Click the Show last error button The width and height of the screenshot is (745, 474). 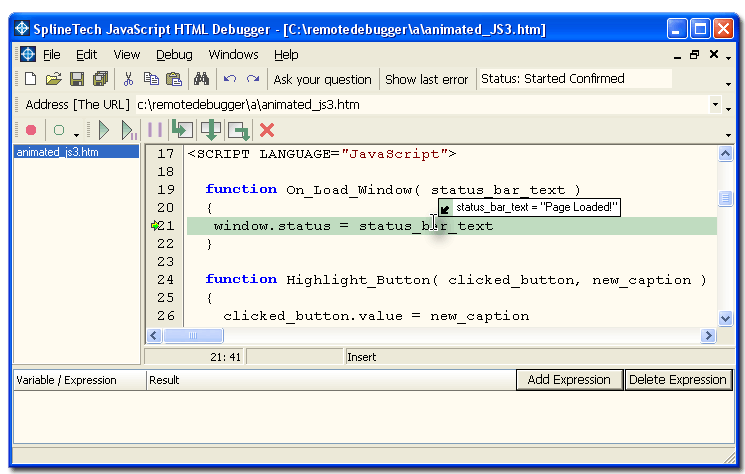tap(426, 79)
